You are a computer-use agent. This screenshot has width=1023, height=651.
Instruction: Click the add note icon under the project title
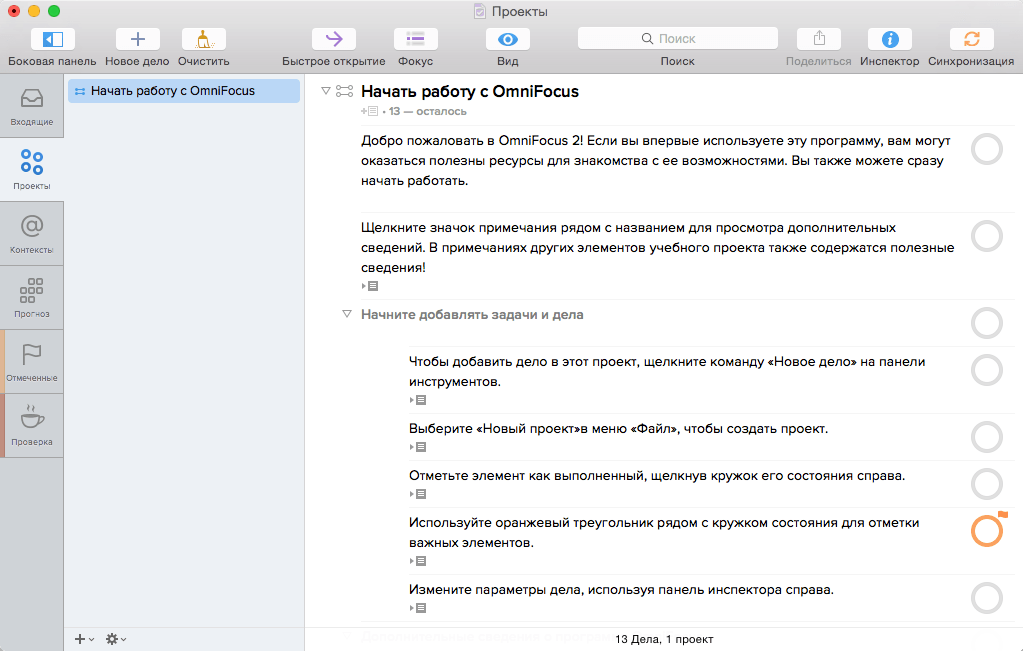tap(369, 111)
